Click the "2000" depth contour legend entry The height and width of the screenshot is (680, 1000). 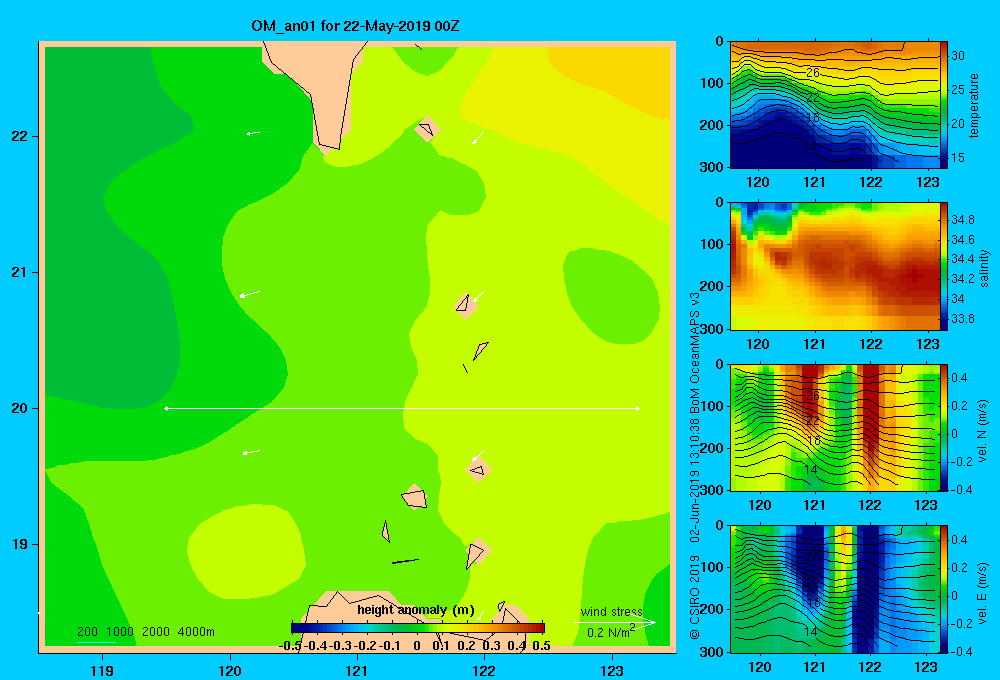coord(156,632)
